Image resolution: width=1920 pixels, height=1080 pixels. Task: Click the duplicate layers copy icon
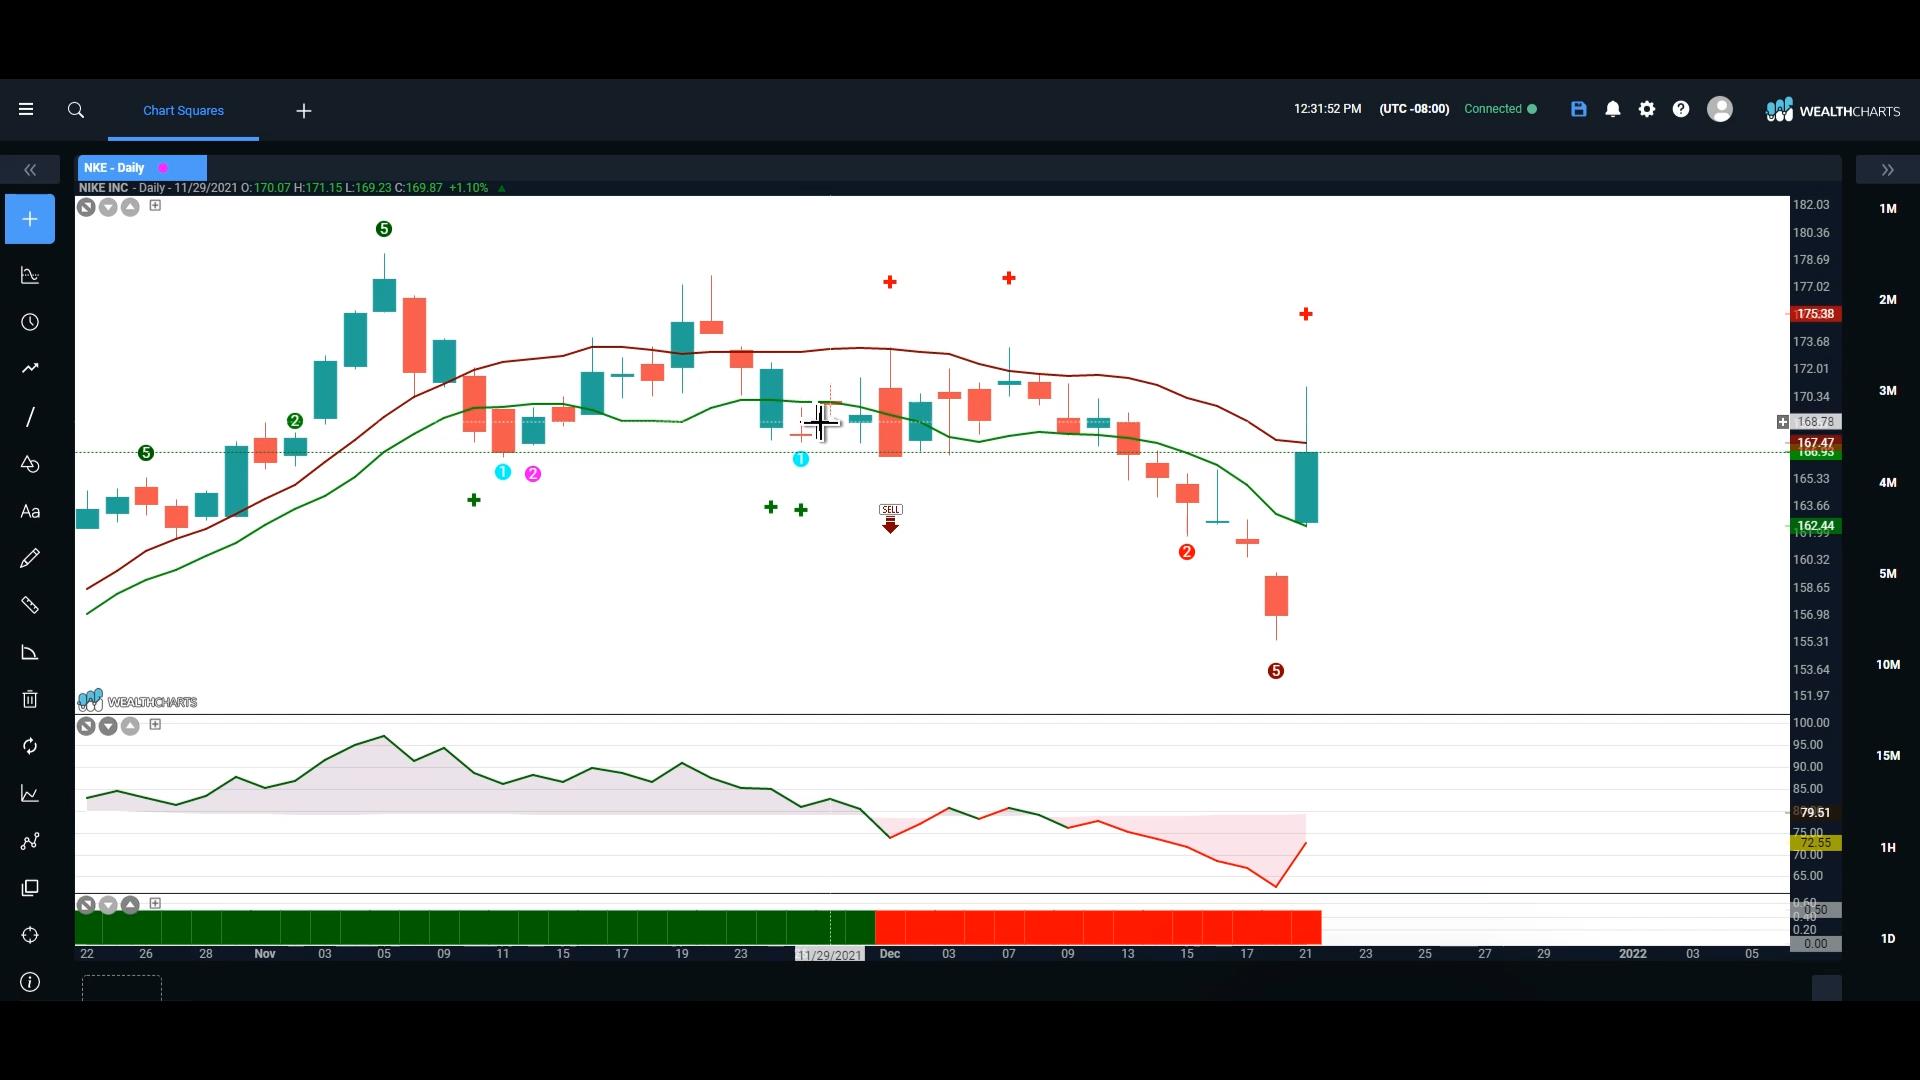pyautogui.click(x=30, y=888)
